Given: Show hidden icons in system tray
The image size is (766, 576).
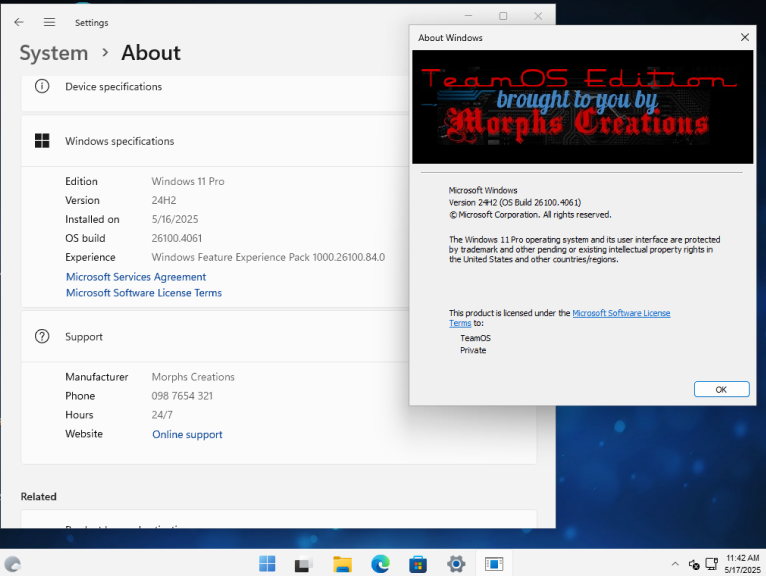Looking at the screenshot, I should tap(675, 564).
